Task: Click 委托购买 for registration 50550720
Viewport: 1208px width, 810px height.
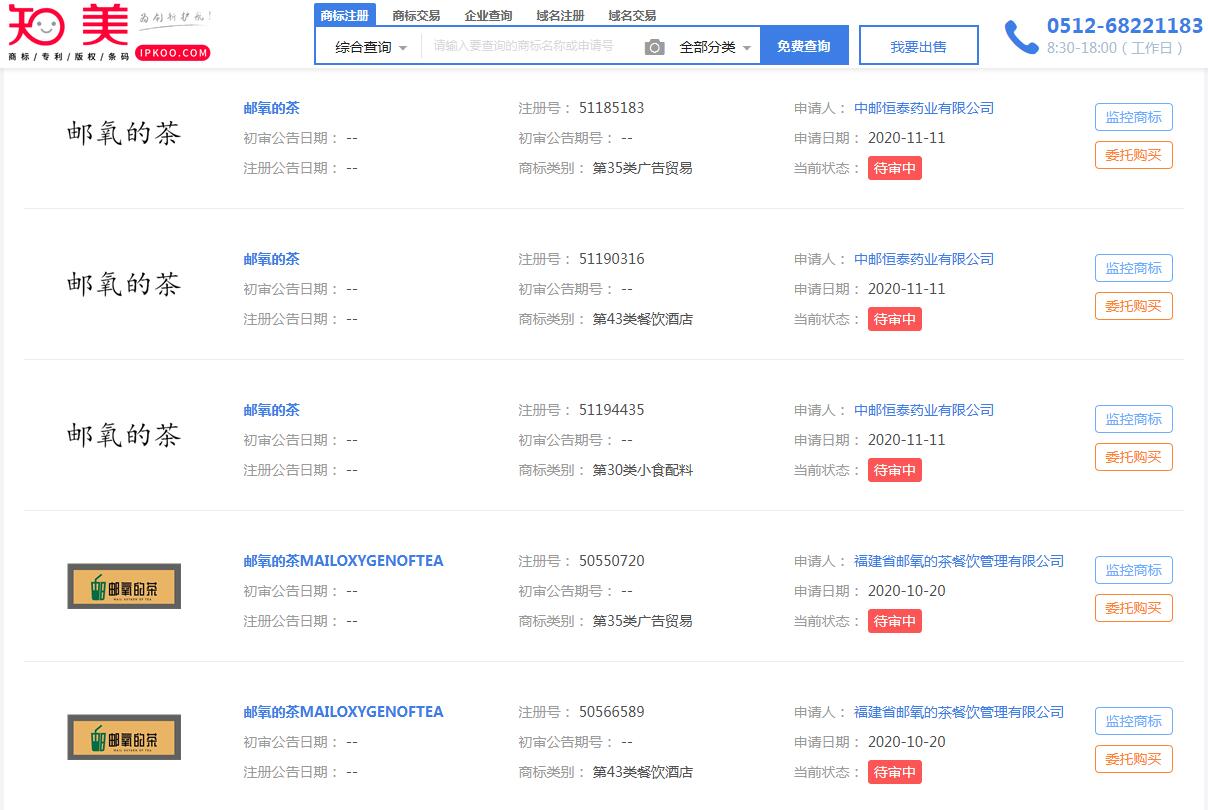Action: pos(1134,608)
